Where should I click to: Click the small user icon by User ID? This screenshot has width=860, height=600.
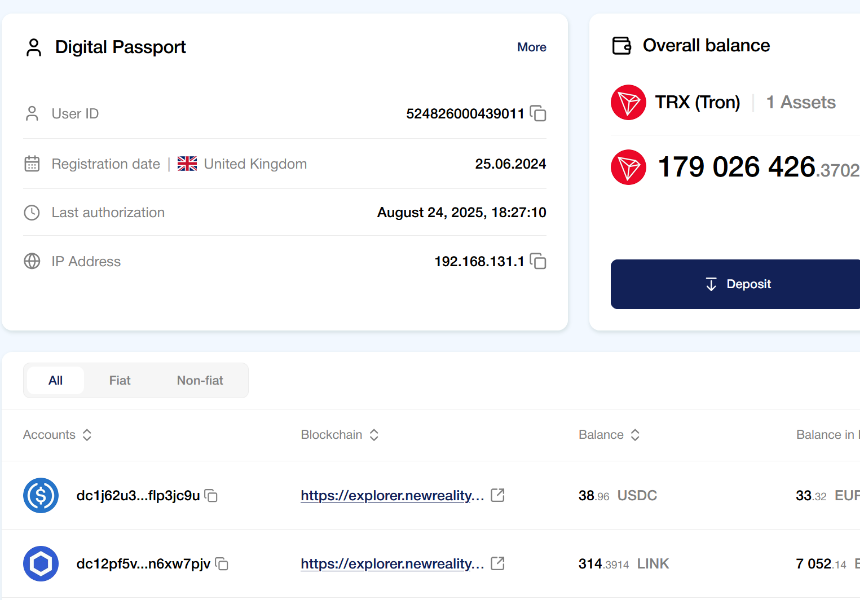point(32,114)
